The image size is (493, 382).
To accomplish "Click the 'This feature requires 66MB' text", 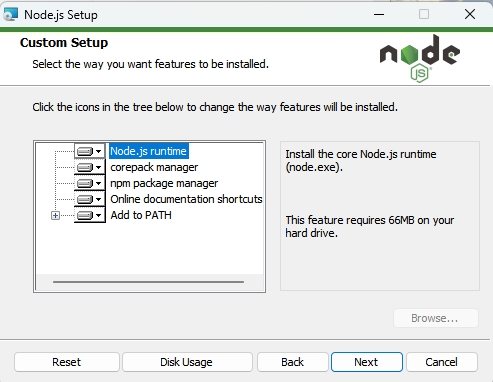I will coord(370,227).
